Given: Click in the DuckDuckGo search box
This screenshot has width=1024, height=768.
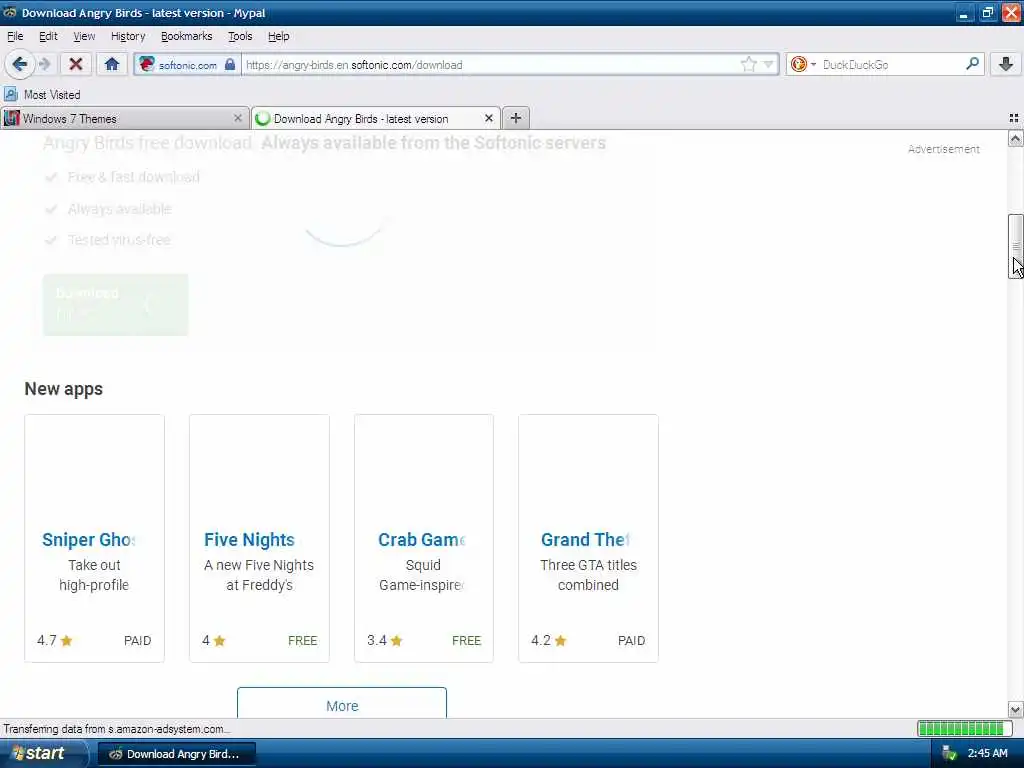Looking at the screenshot, I should [891, 65].
